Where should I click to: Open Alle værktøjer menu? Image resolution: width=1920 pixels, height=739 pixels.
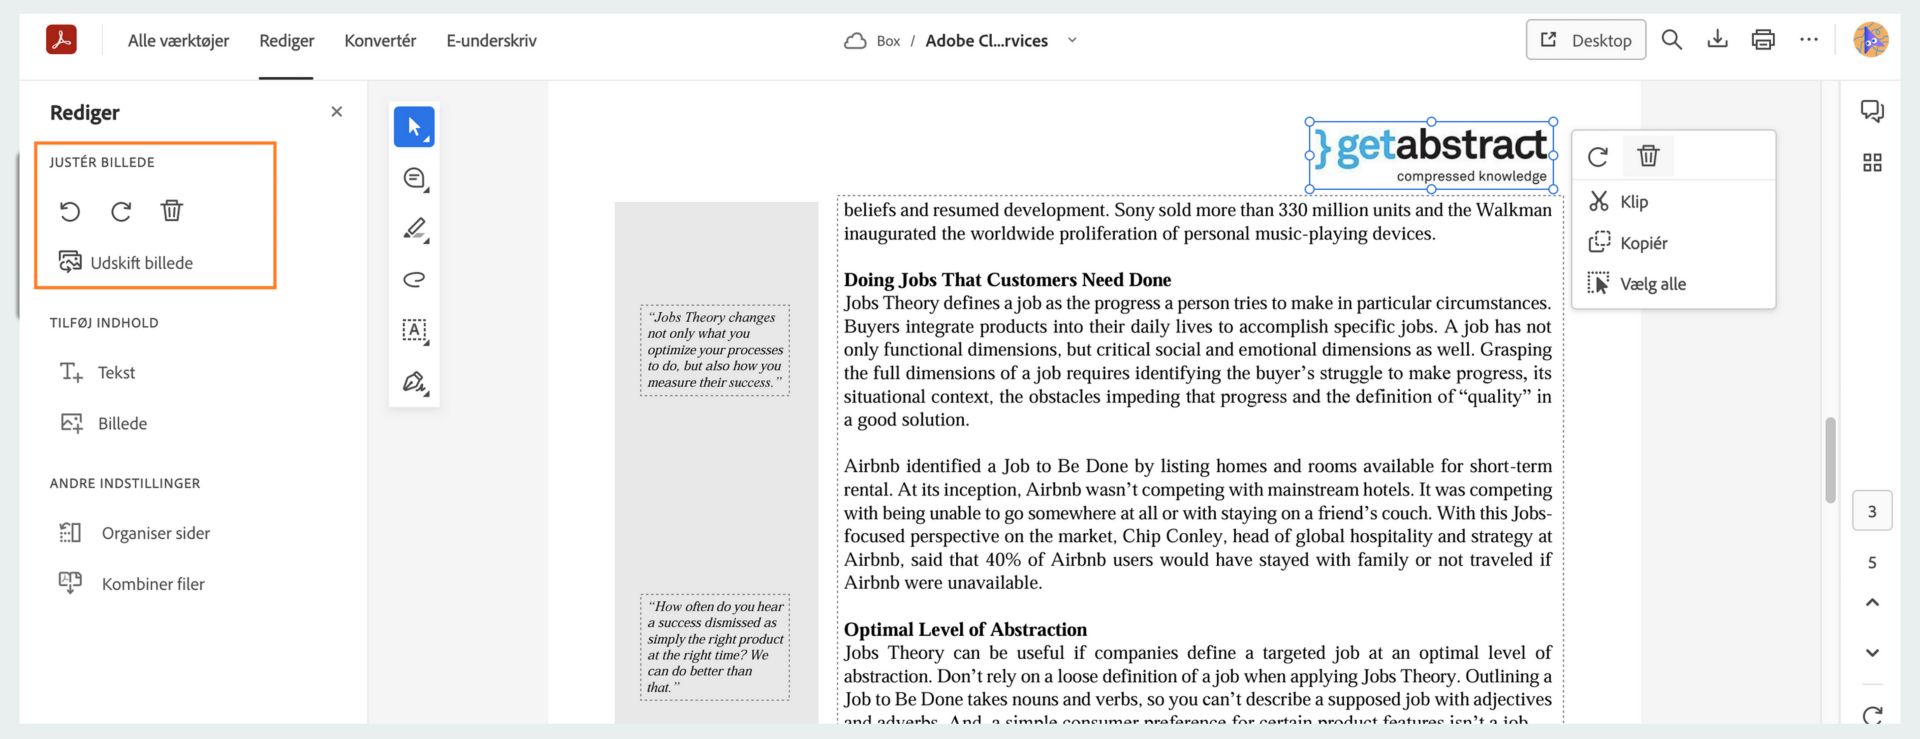[x=178, y=41]
